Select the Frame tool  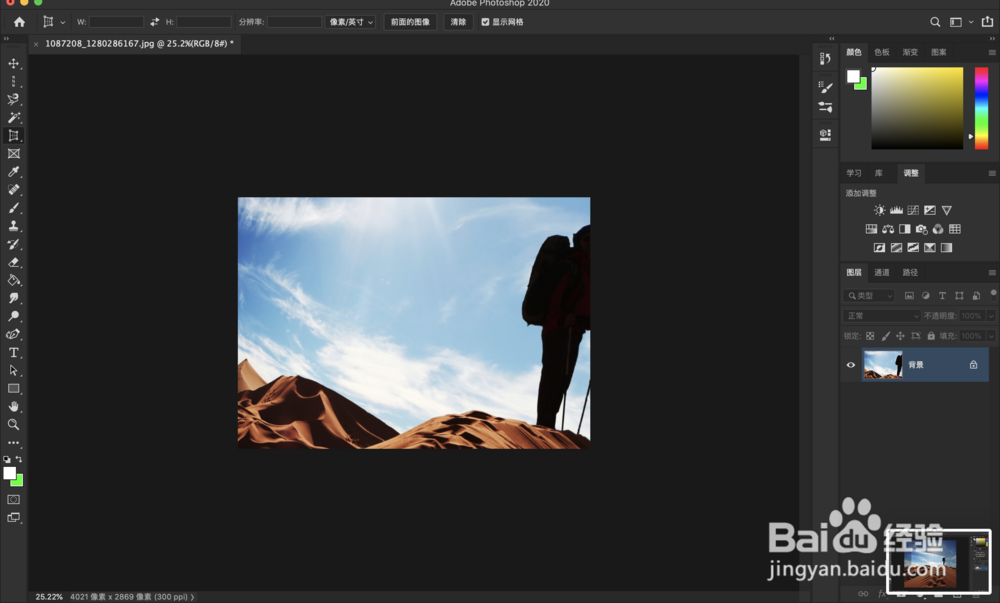coord(13,154)
